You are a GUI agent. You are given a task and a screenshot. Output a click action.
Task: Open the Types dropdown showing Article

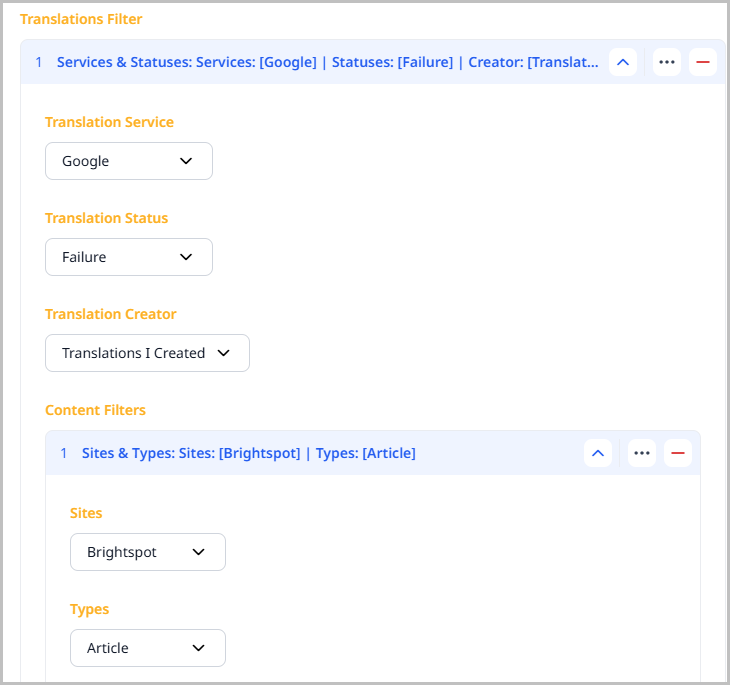[148, 648]
